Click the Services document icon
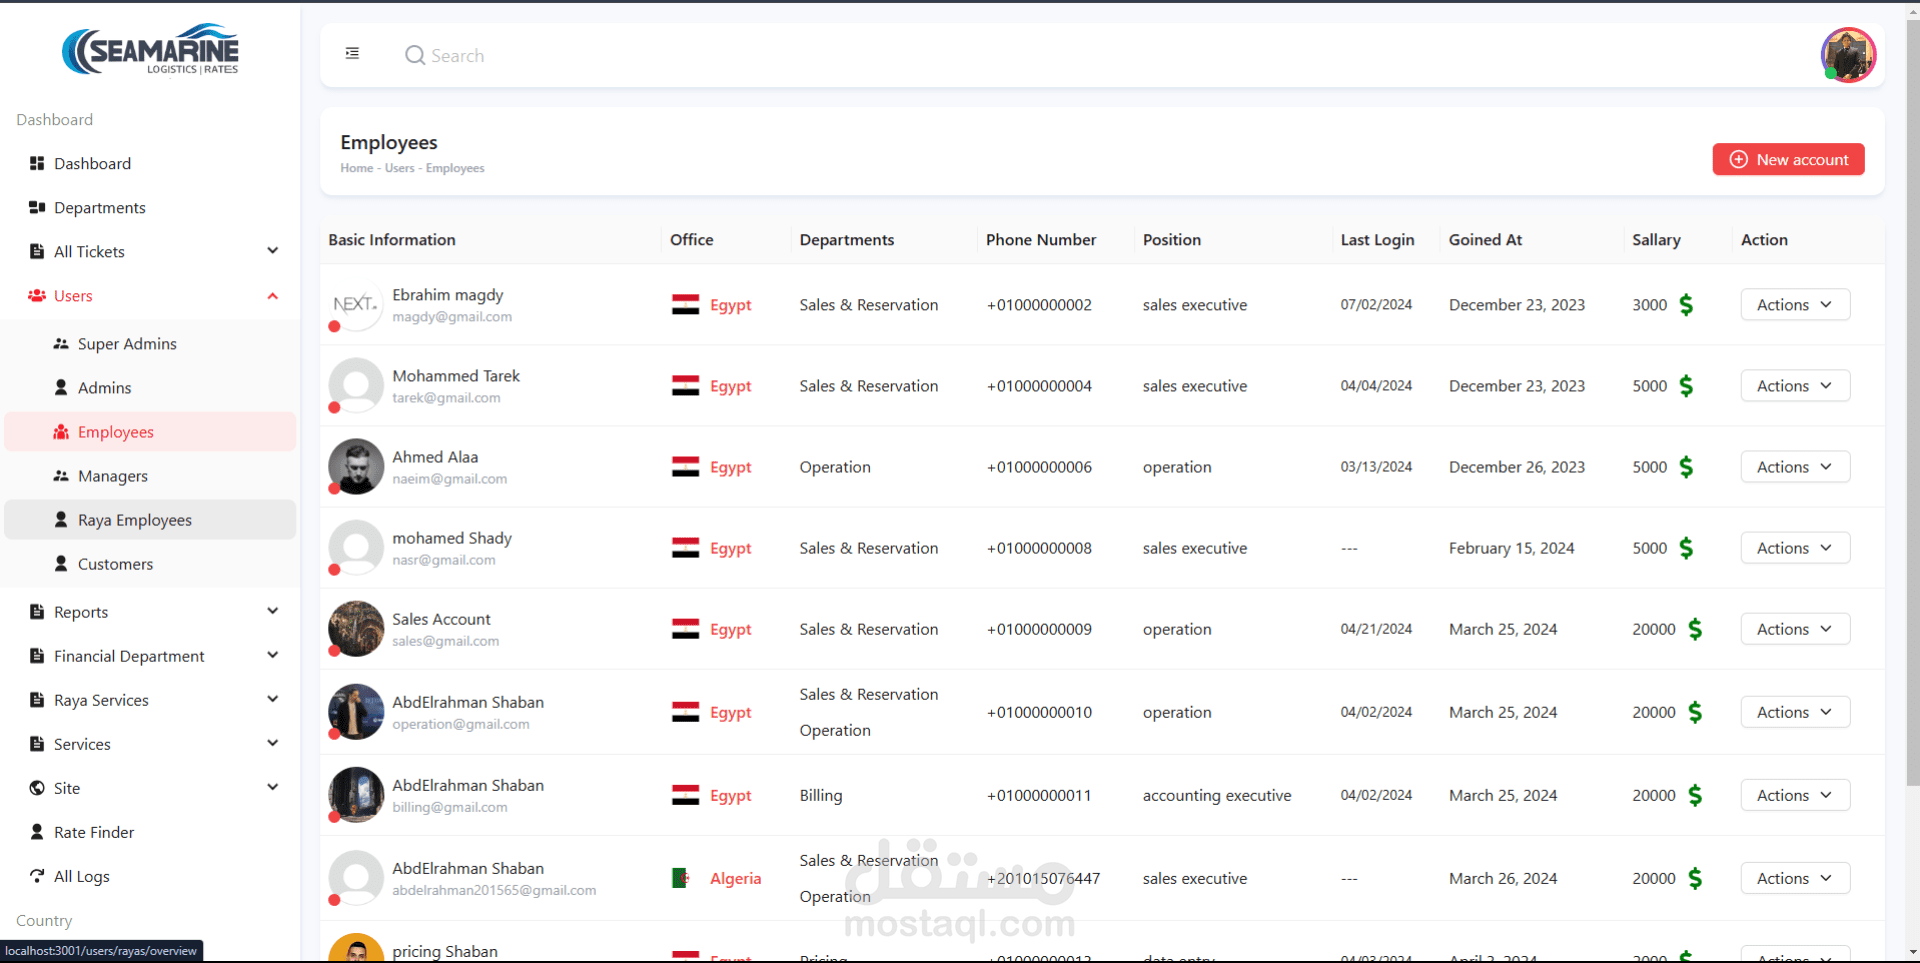Image resolution: width=1920 pixels, height=963 pixels. pos(37,743)
